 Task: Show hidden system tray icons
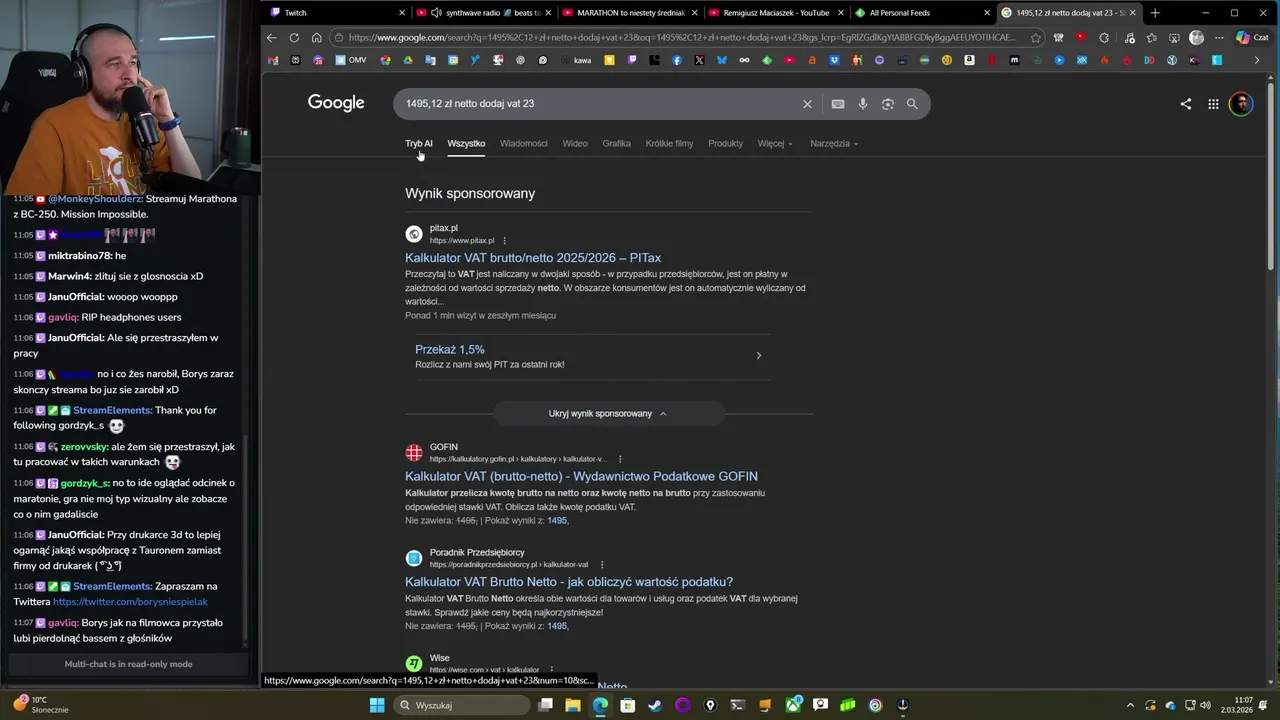pyautogui.click(x=1131, y=705)
